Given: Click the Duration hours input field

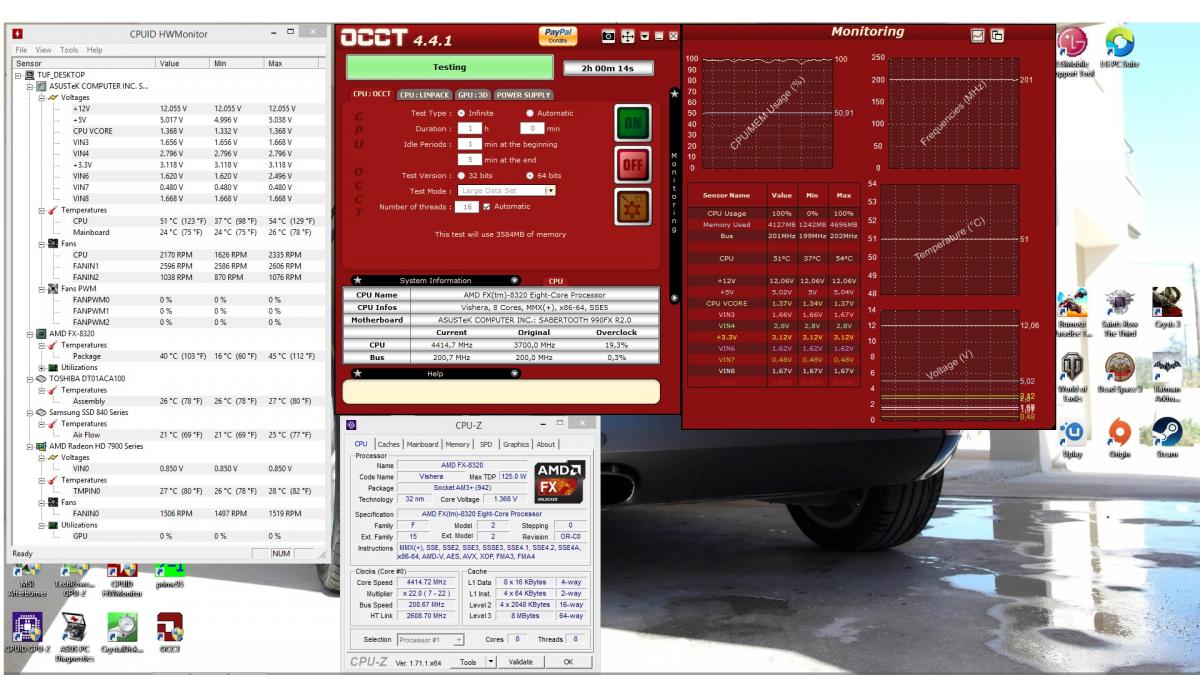Looking at the screenshot, I should click(x=470, y=128).
